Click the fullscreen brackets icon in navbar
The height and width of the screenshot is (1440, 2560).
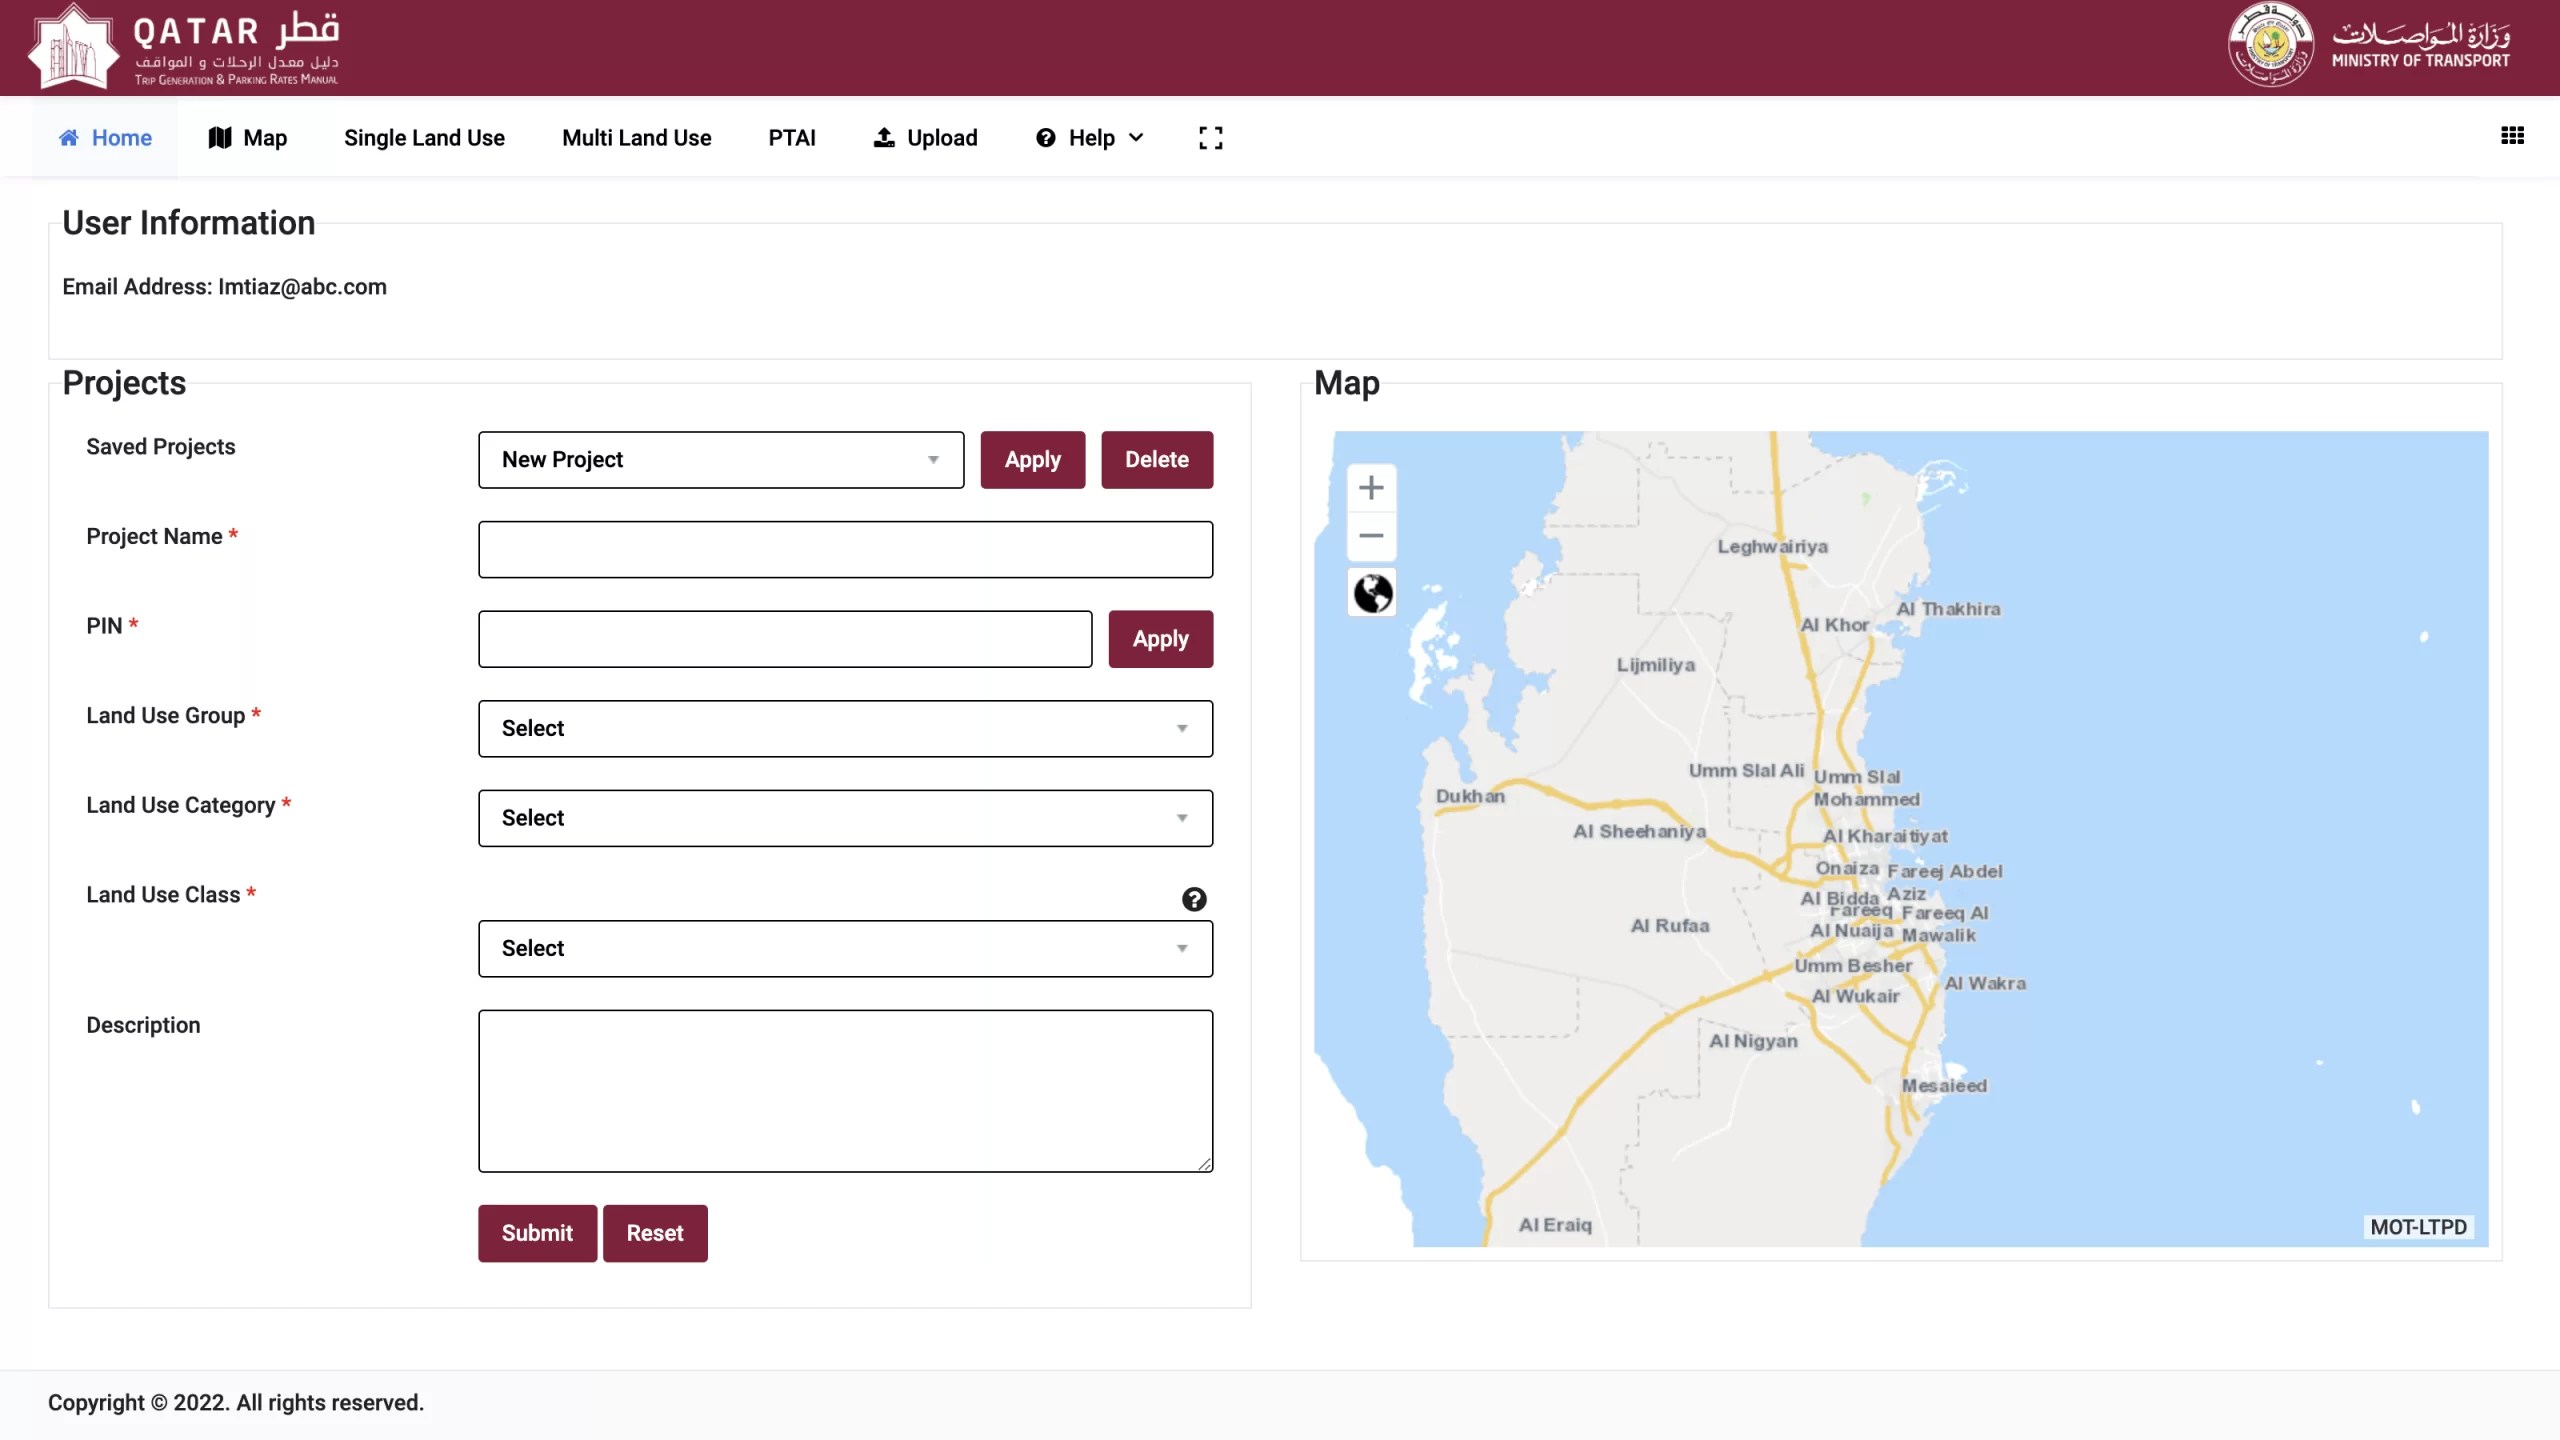(x=1210, y=138)
